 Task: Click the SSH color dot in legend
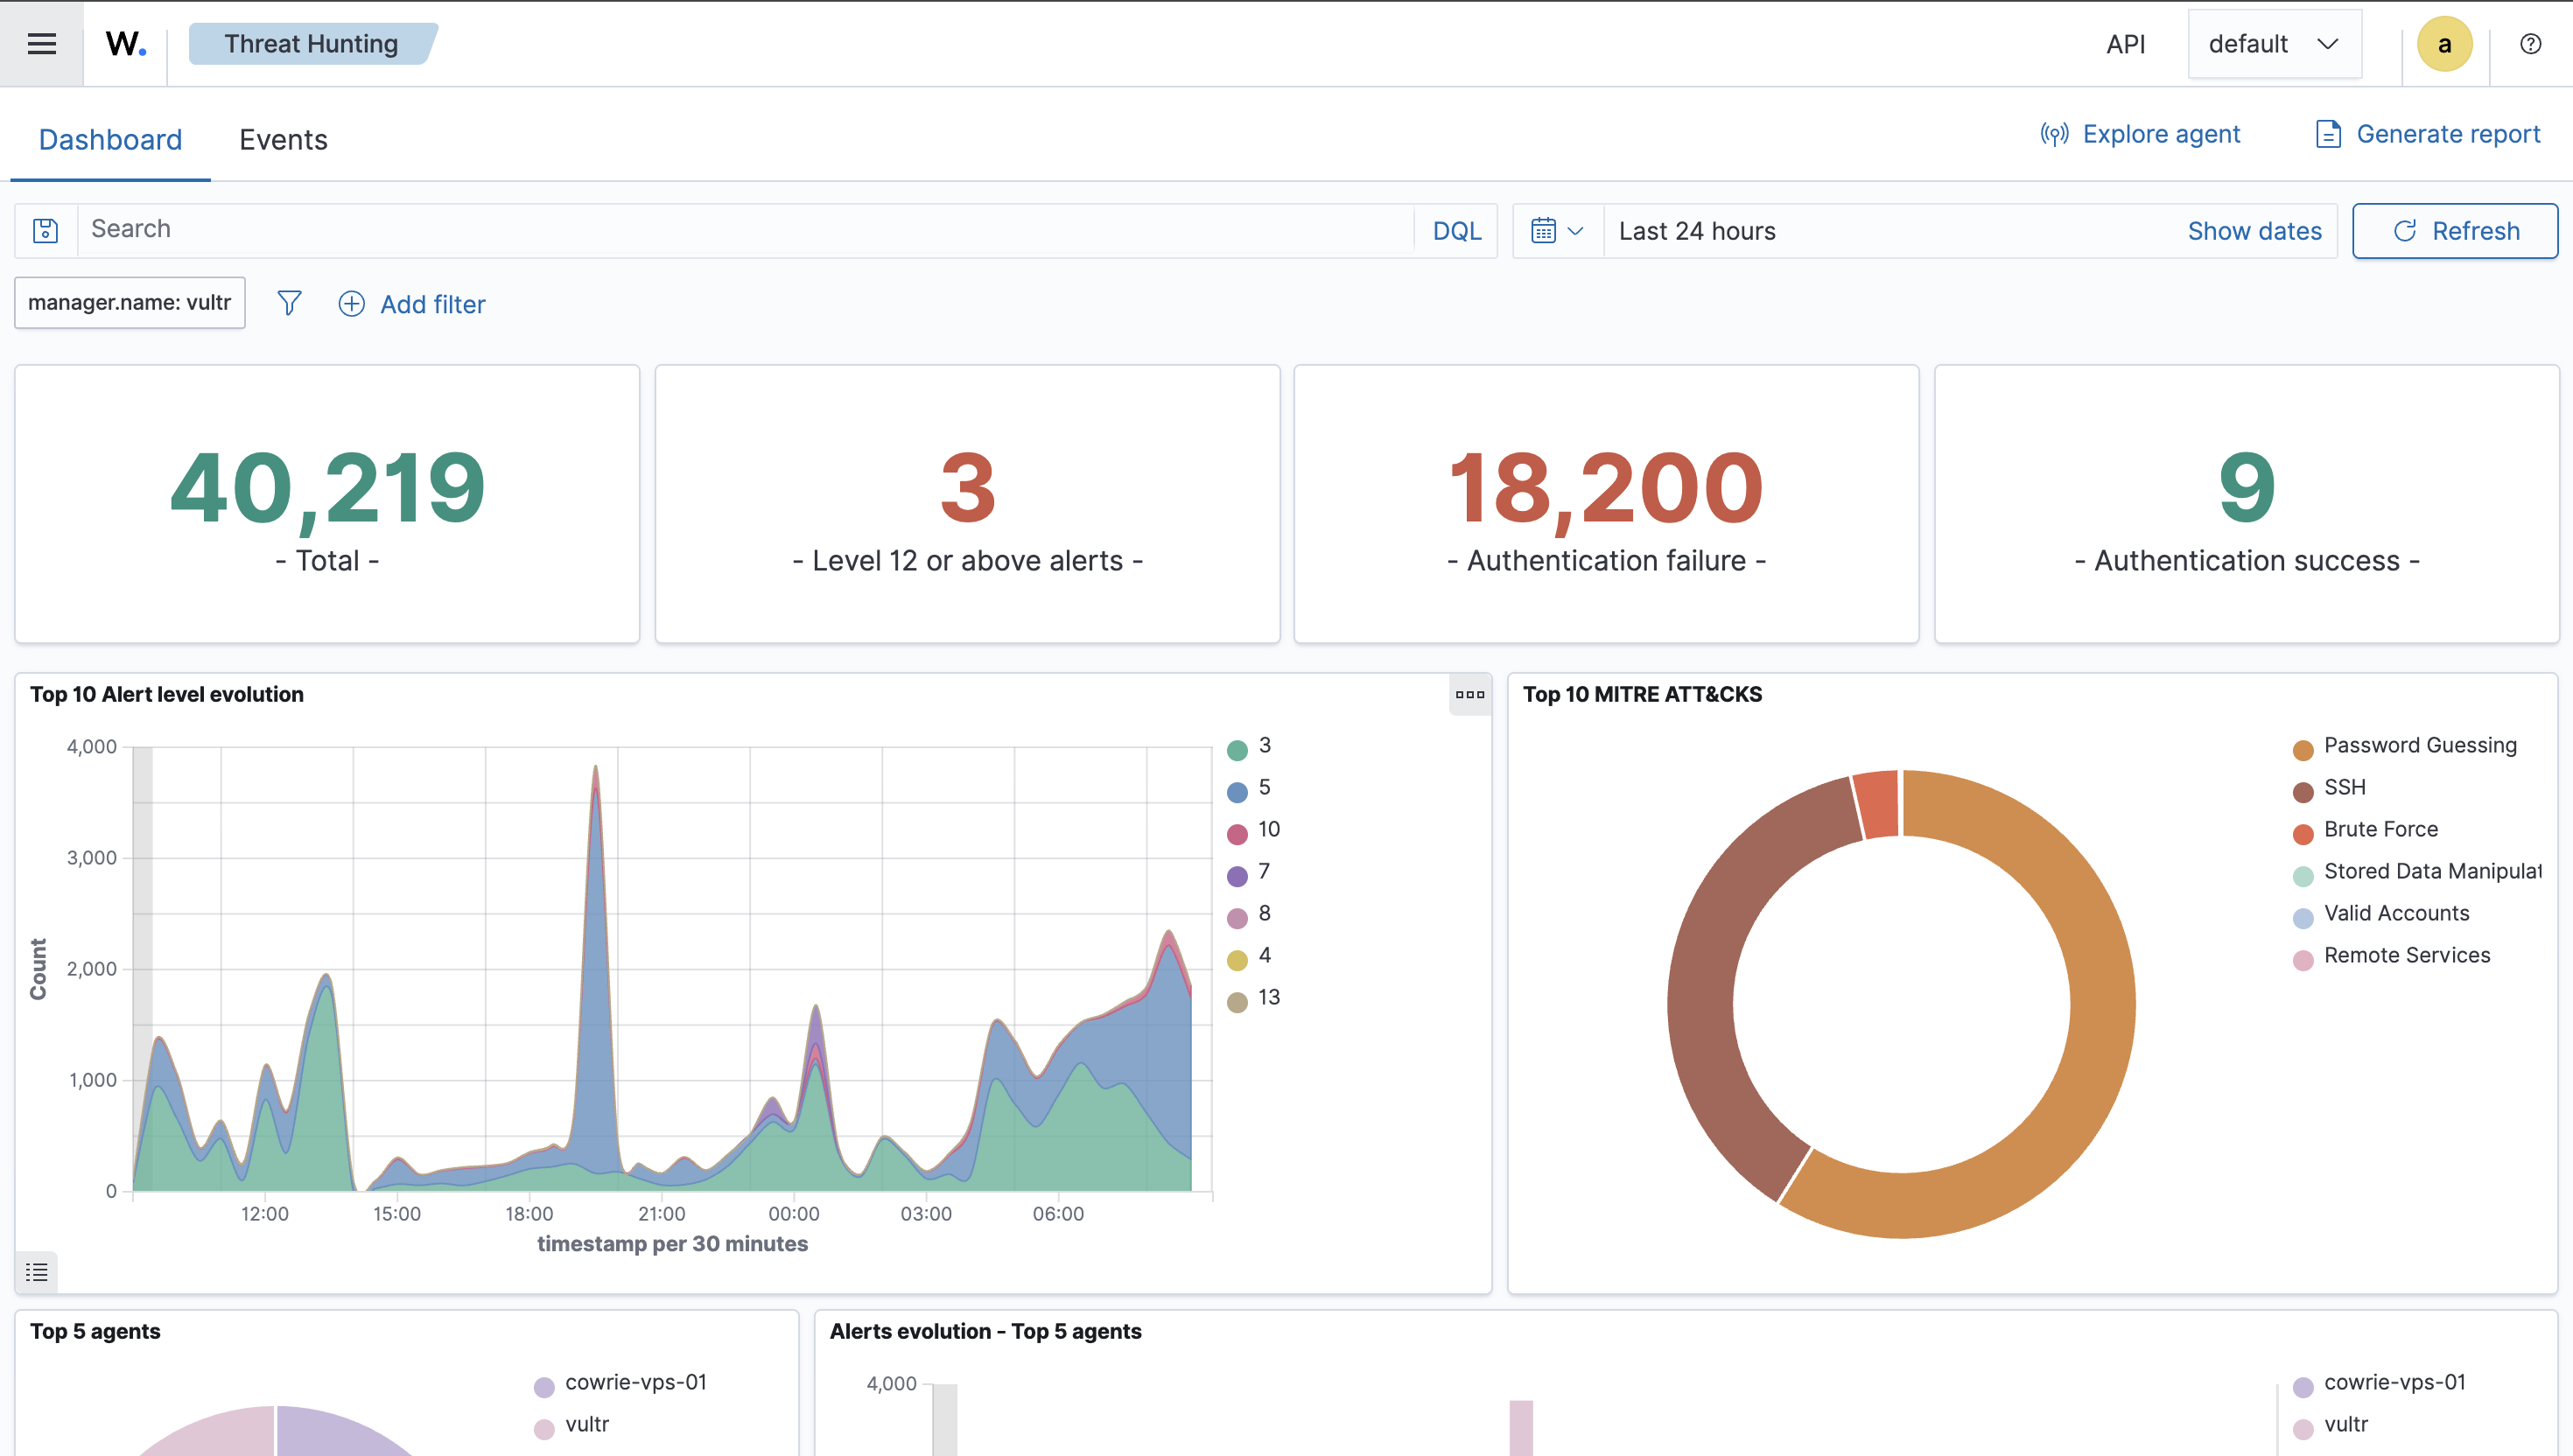[x=2302, y=792]
